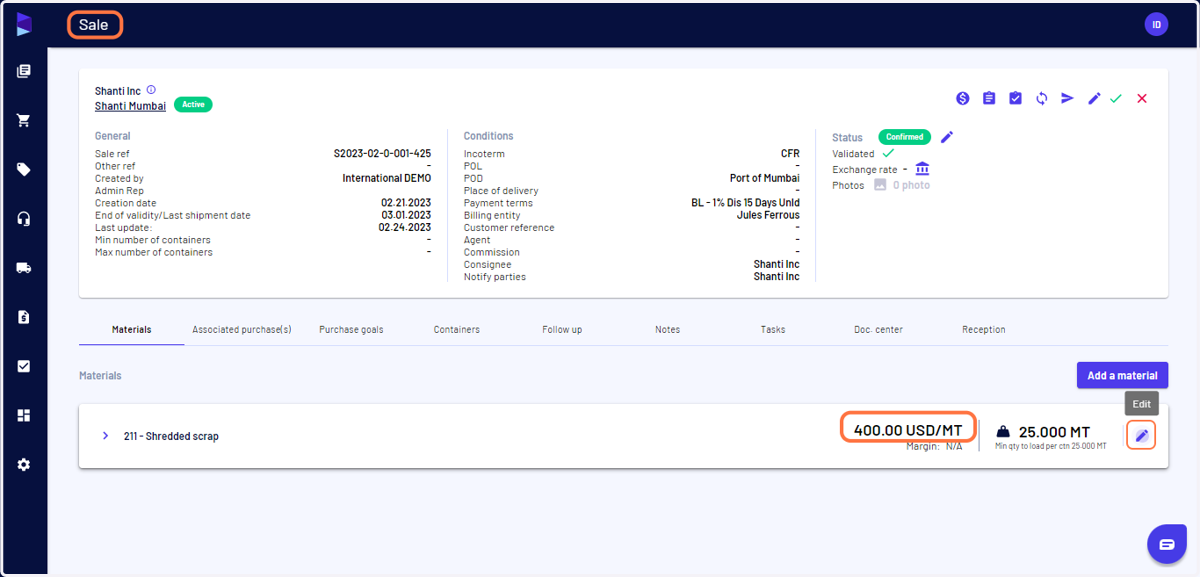The image size is (1200, 577).
Task: Click the bank icon beside Exchange rate
Action: point(922,168)
